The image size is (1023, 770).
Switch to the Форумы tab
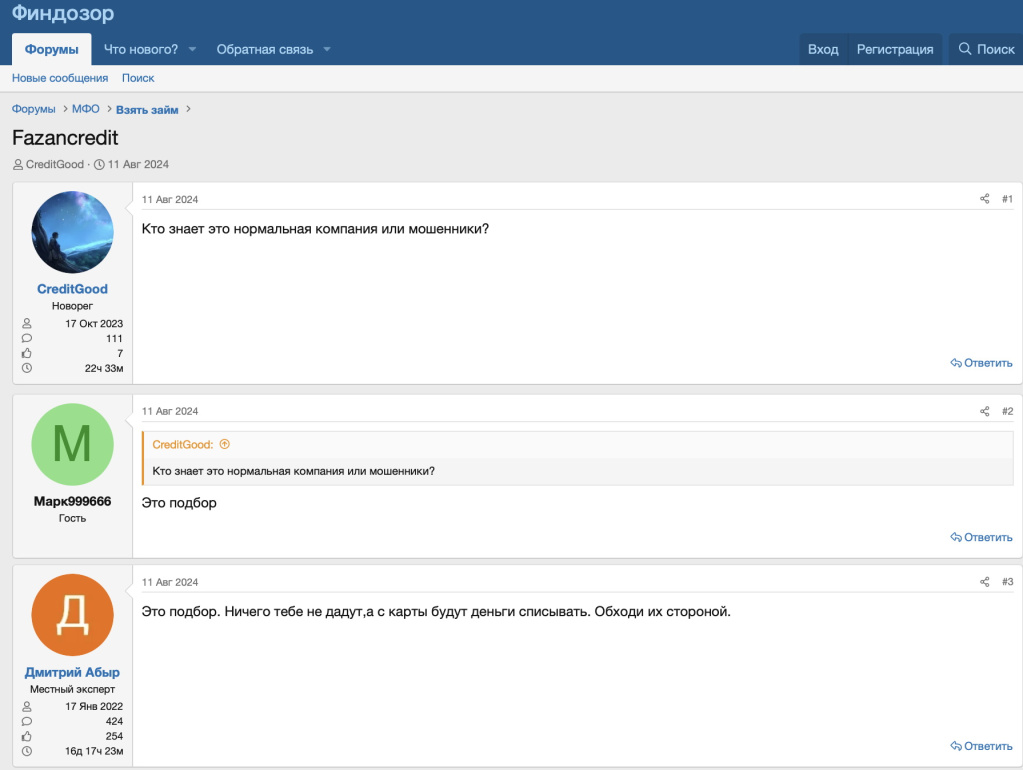[51, 49]
